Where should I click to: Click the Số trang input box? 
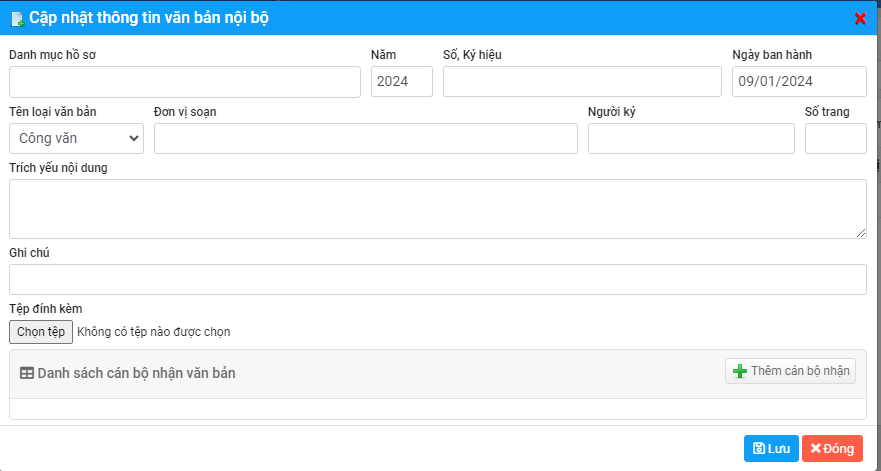coord(835,139)
